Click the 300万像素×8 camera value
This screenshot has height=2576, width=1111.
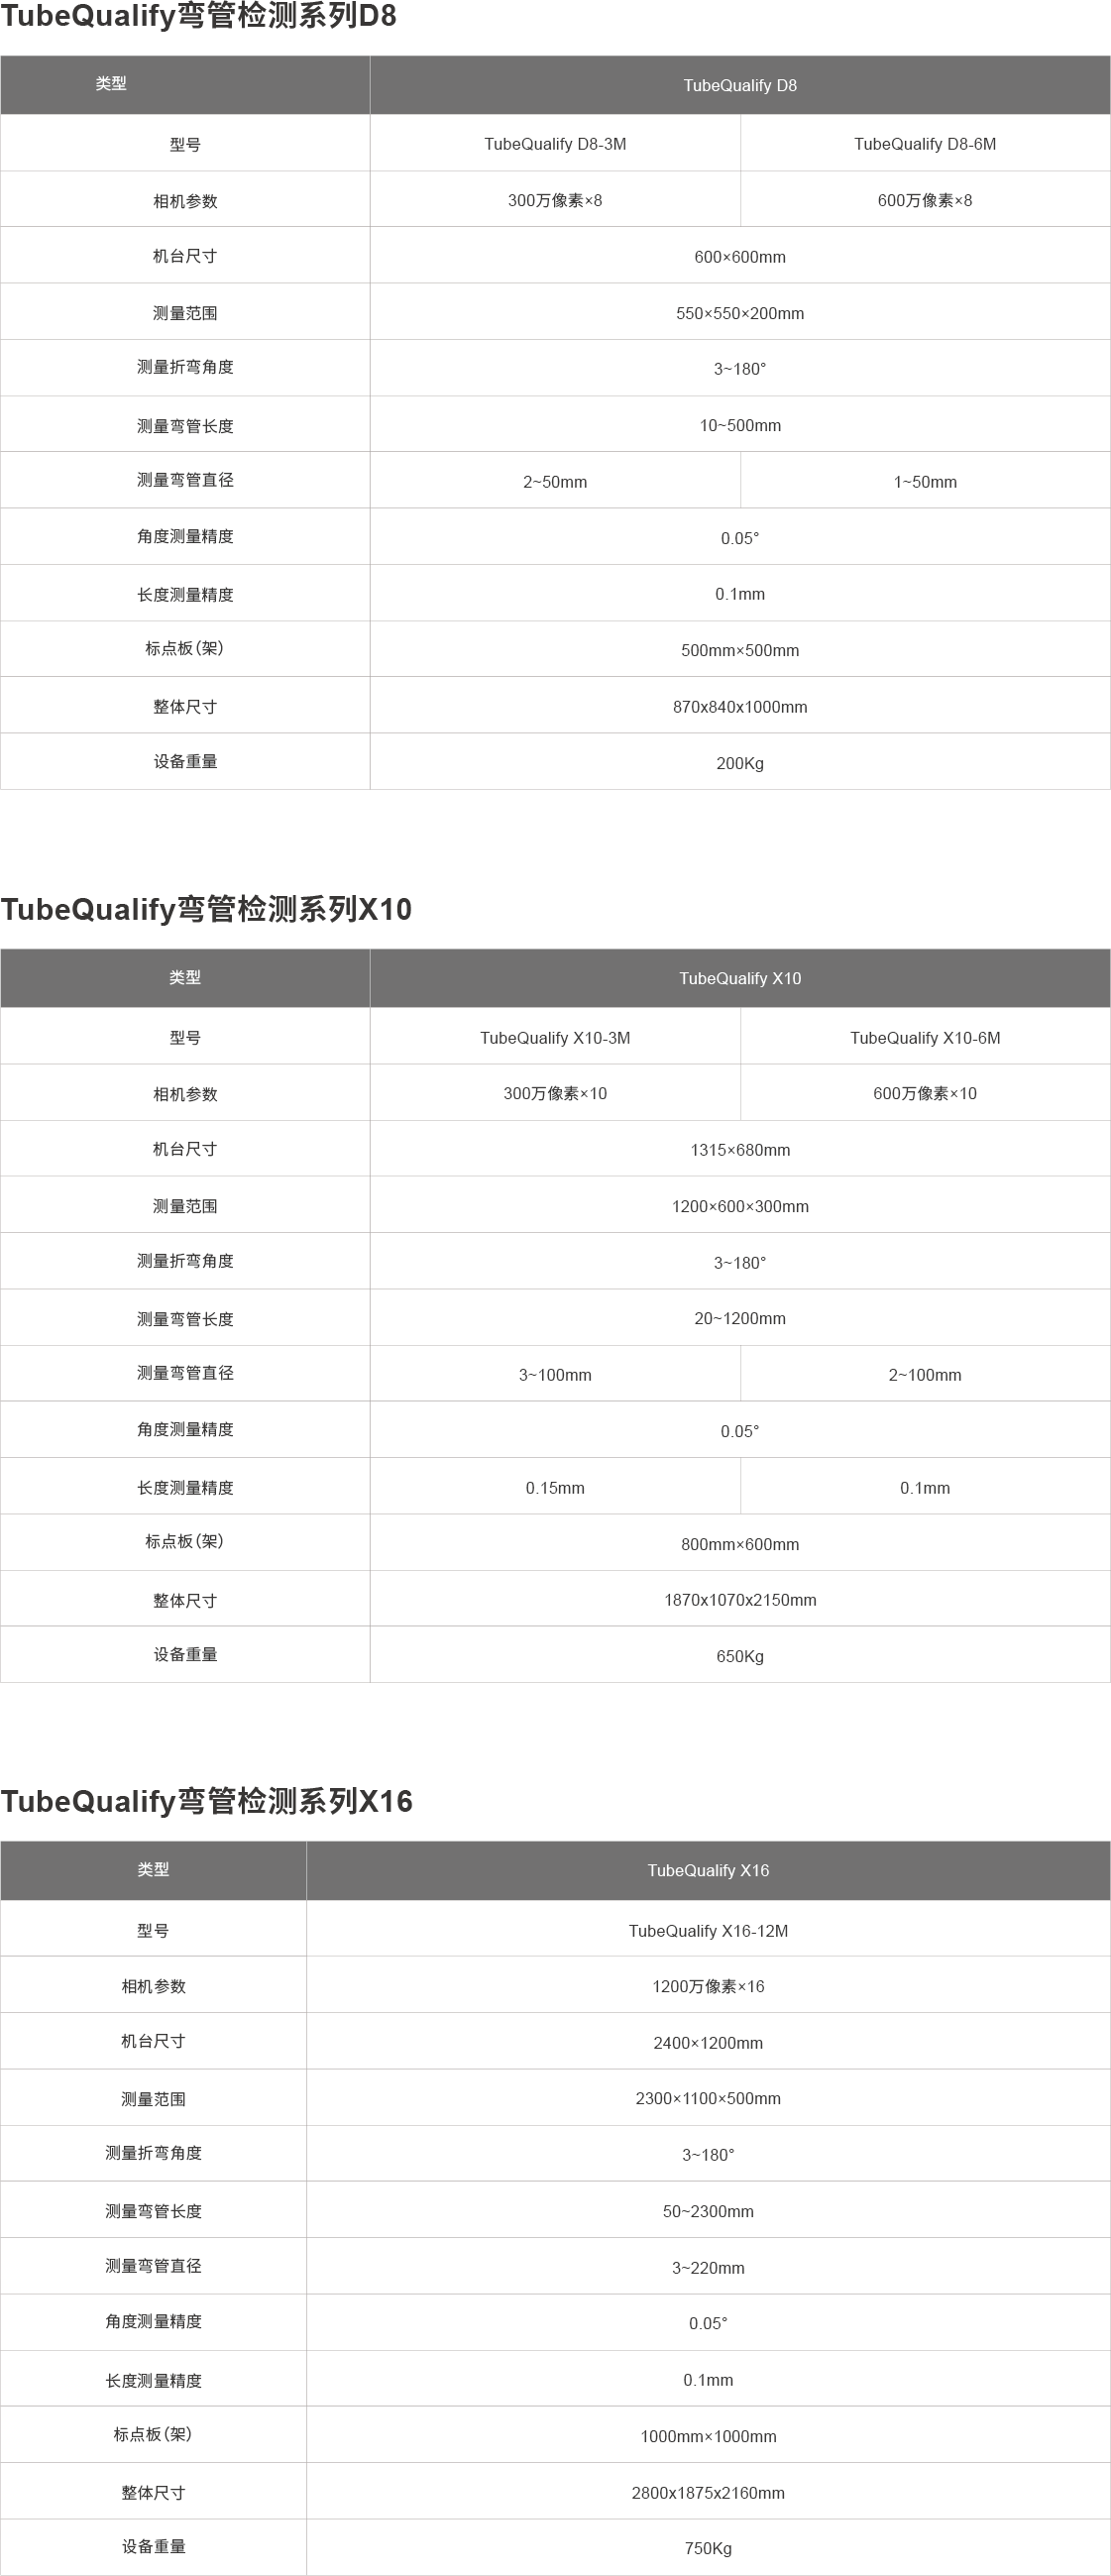(555, 200)
